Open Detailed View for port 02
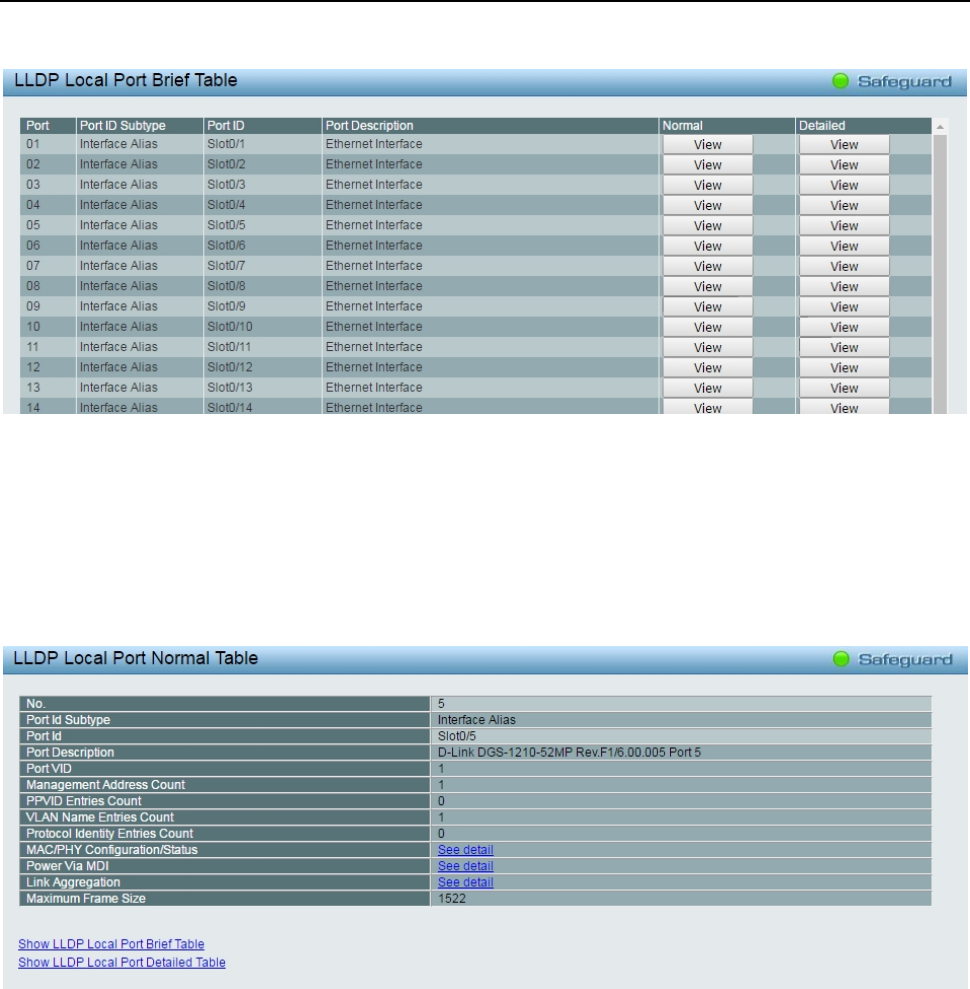The height and width of the screenshot is (989, 970). coord(844,165)
